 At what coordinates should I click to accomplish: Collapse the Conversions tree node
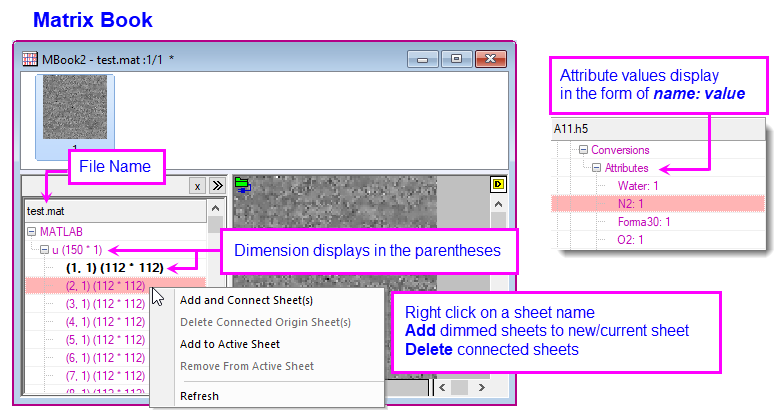click(x=583, y=150)
